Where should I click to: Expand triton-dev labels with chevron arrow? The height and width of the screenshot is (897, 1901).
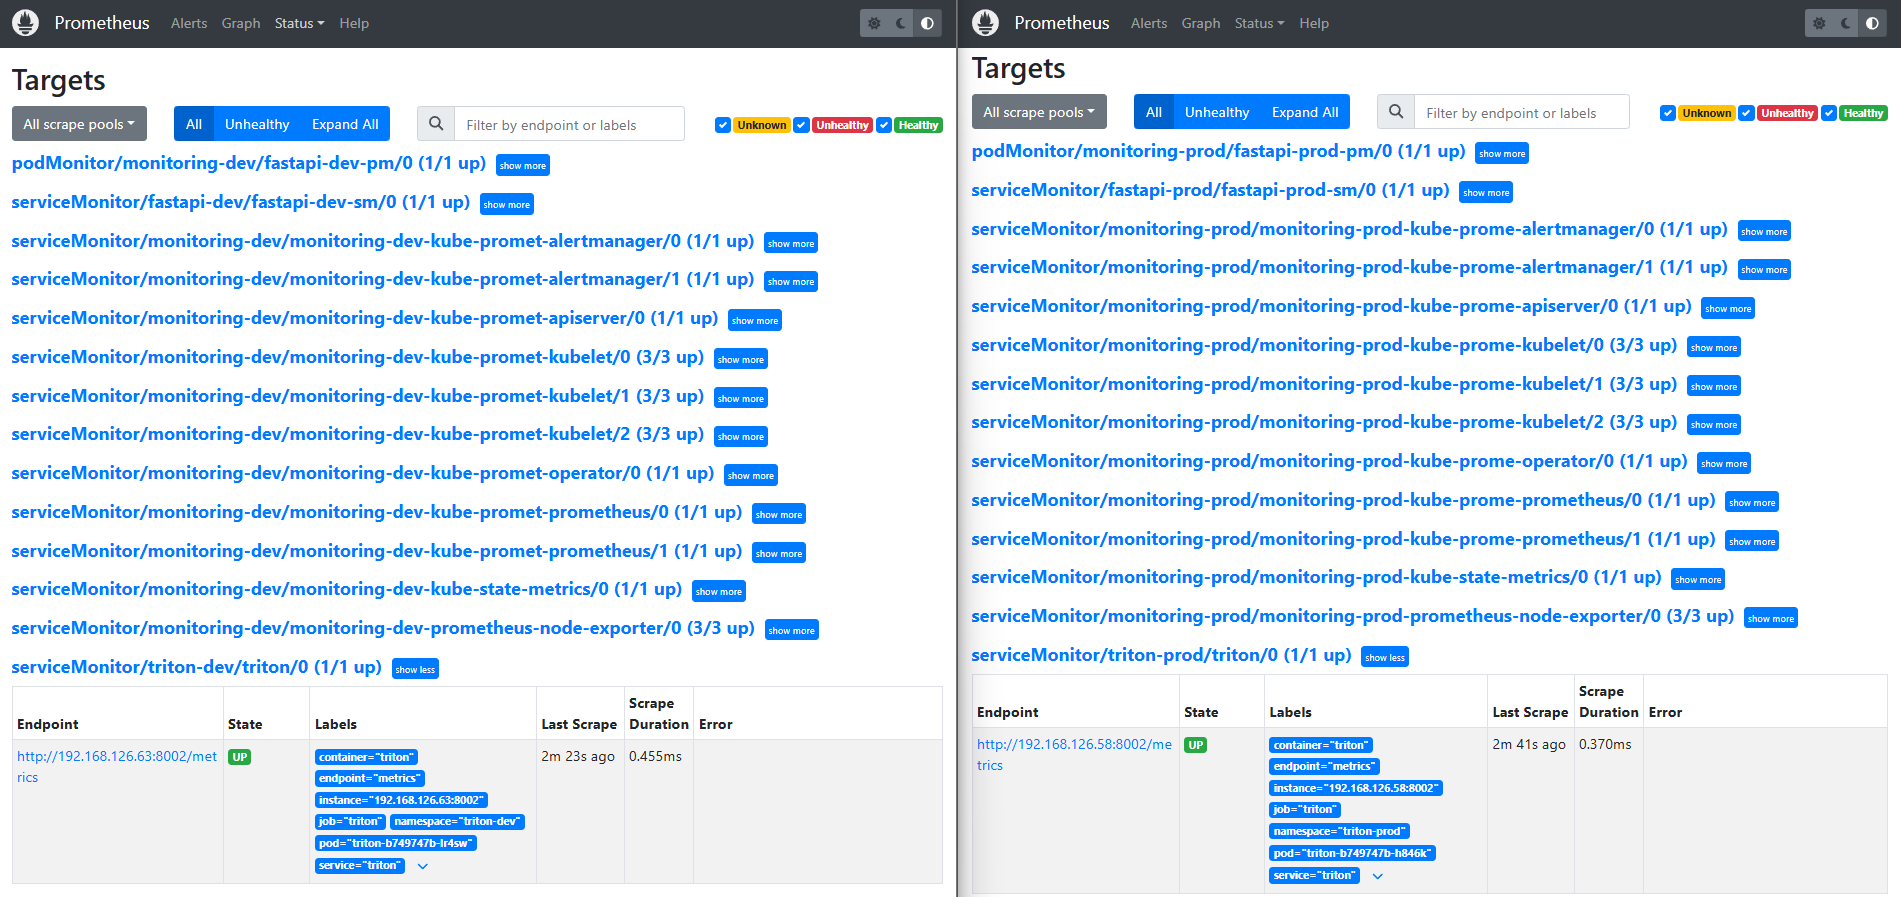click(x=423, y=866)
